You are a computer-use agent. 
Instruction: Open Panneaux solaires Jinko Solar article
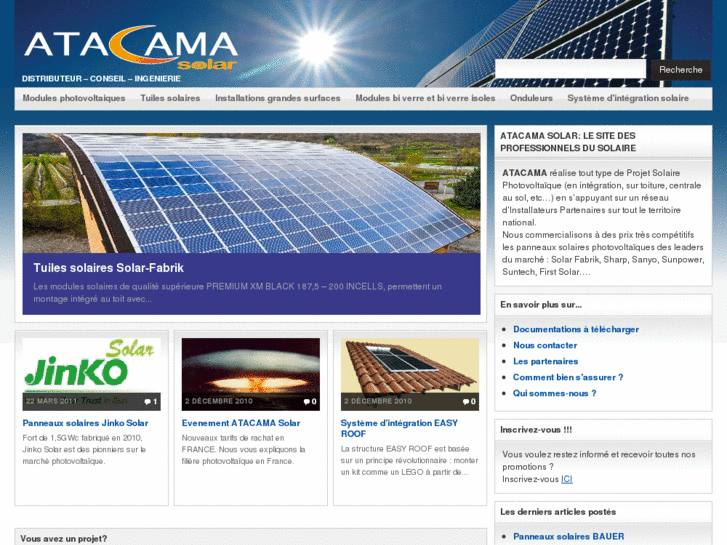coord(85,423)
